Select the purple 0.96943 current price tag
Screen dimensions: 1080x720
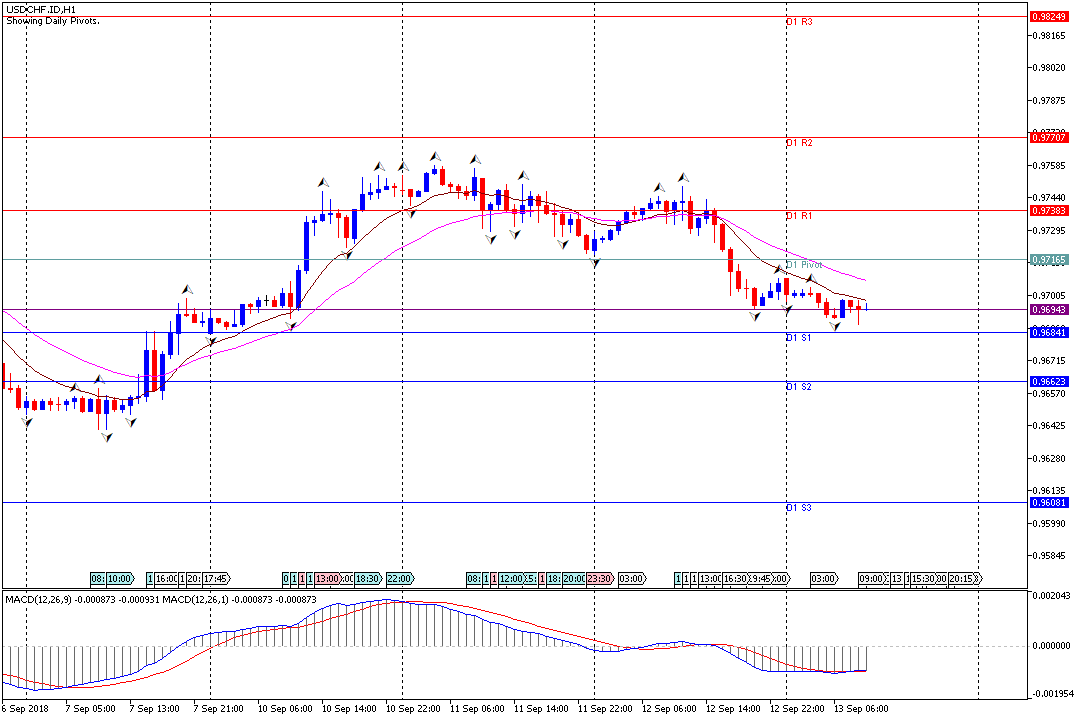pyautogui.click(x=1049, y=310)
